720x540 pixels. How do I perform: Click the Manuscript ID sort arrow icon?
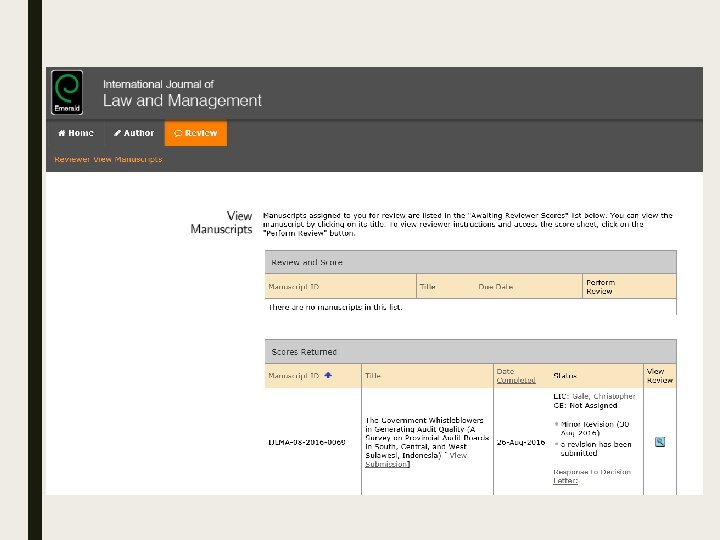pyautogui.click(x=328, y=375)
